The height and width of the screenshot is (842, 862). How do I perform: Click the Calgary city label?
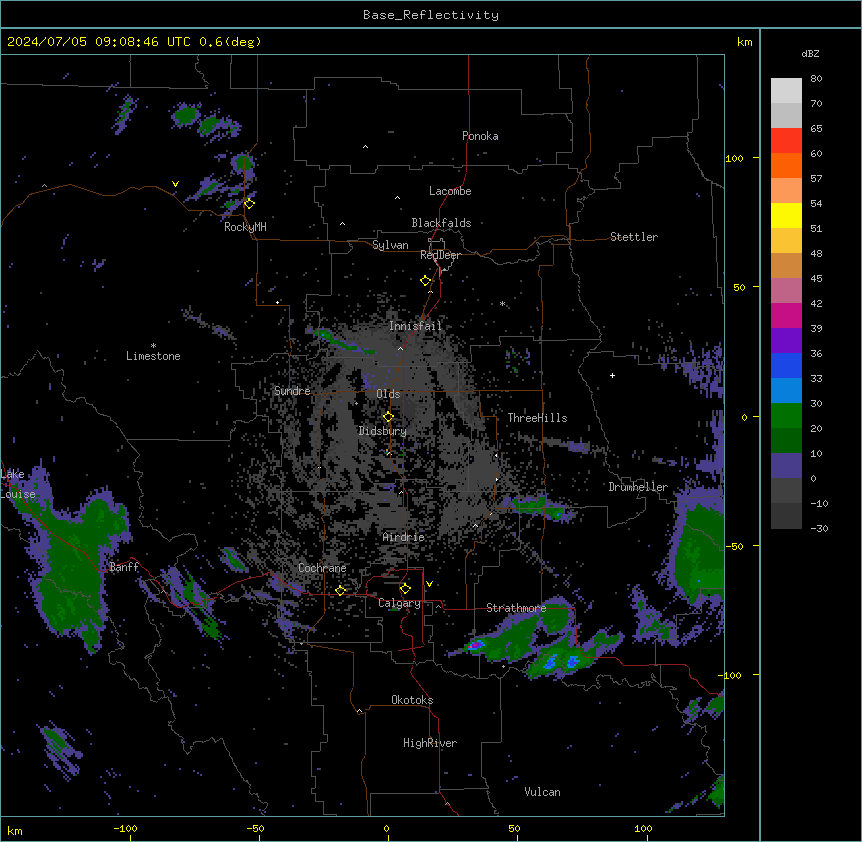click(399, 603)
